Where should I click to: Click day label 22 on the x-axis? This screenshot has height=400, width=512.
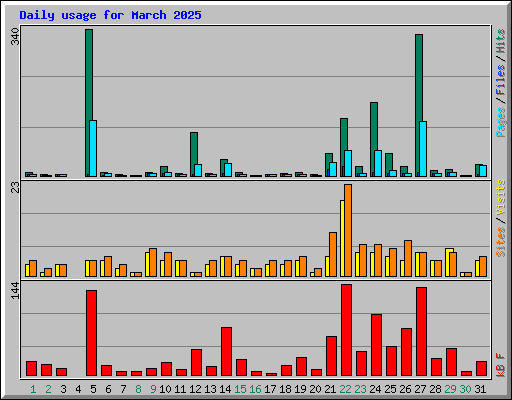coord(345,389)
